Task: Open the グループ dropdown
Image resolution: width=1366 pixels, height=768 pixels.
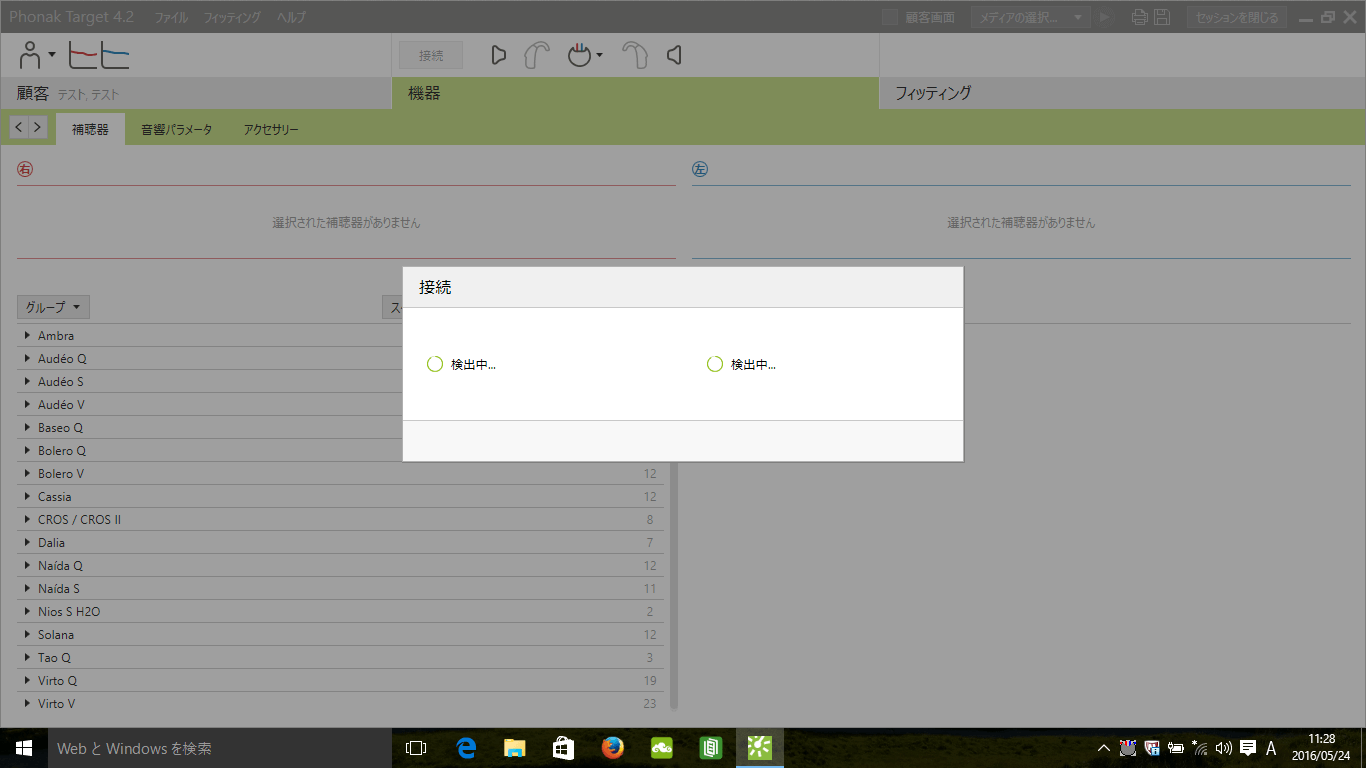Action: (53, 307)
